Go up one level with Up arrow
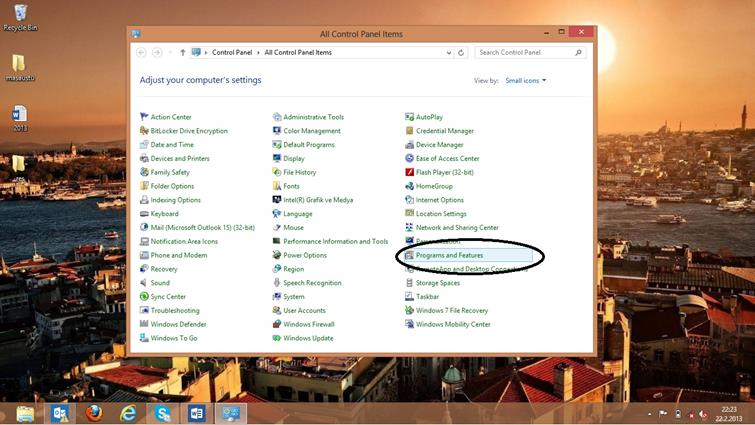The width and height of the screenshot is (755, 425). [183, 52]
